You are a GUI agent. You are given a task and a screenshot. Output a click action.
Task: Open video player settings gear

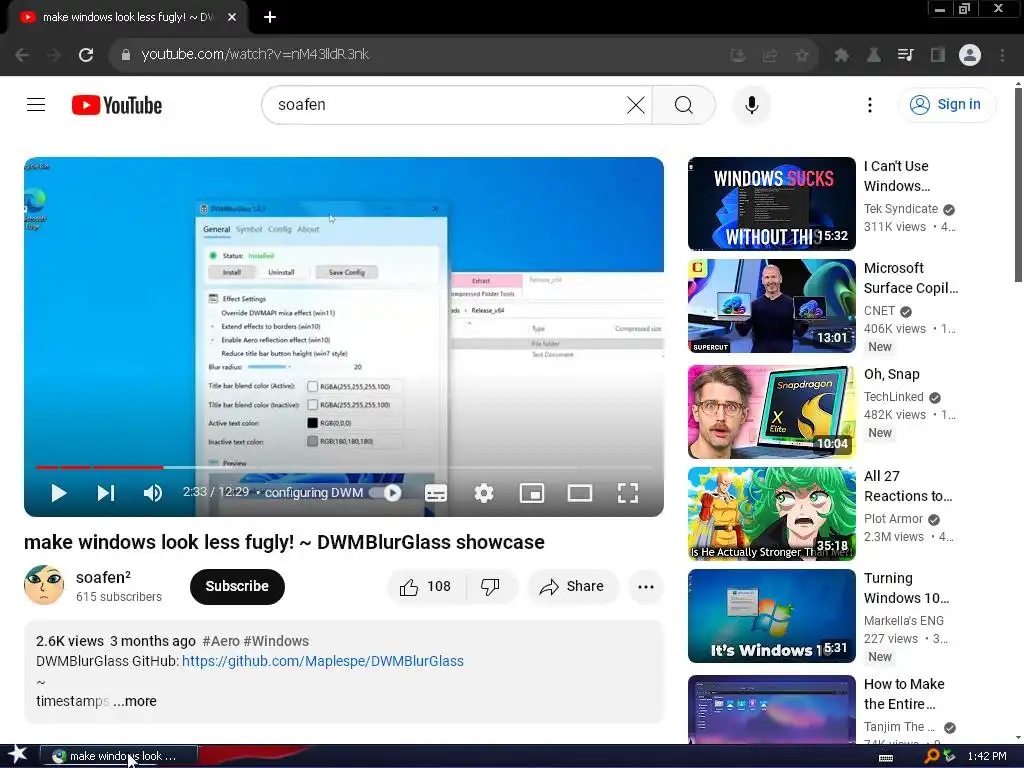[484, 493]
